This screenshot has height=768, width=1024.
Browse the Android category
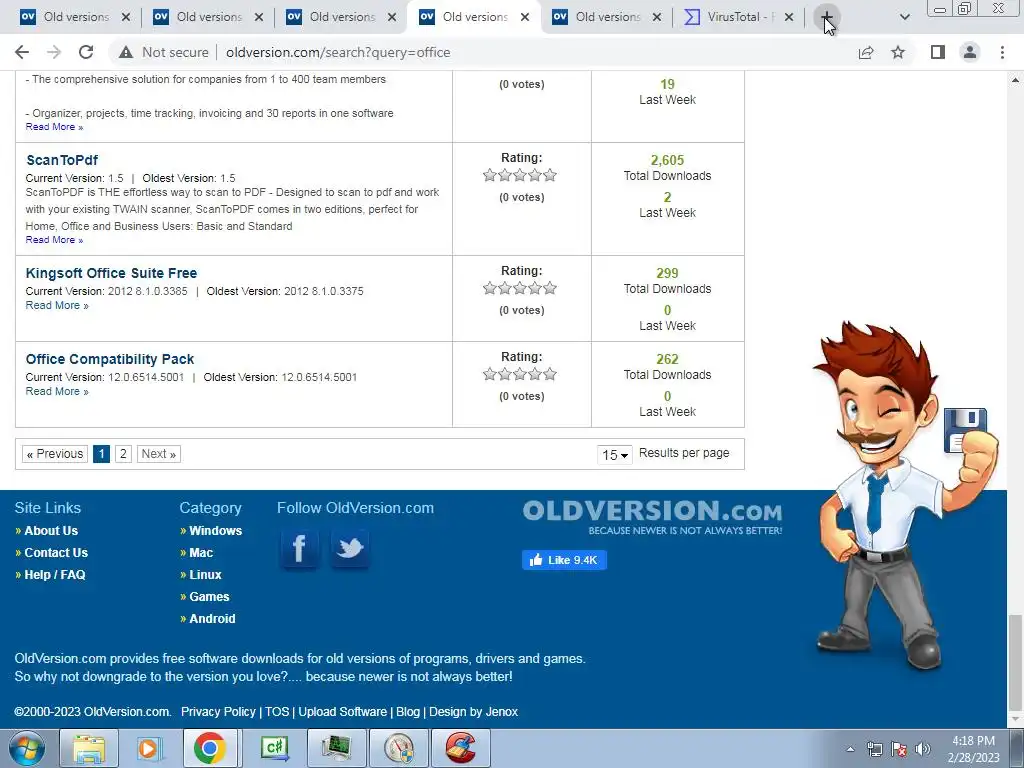[212, 618]
